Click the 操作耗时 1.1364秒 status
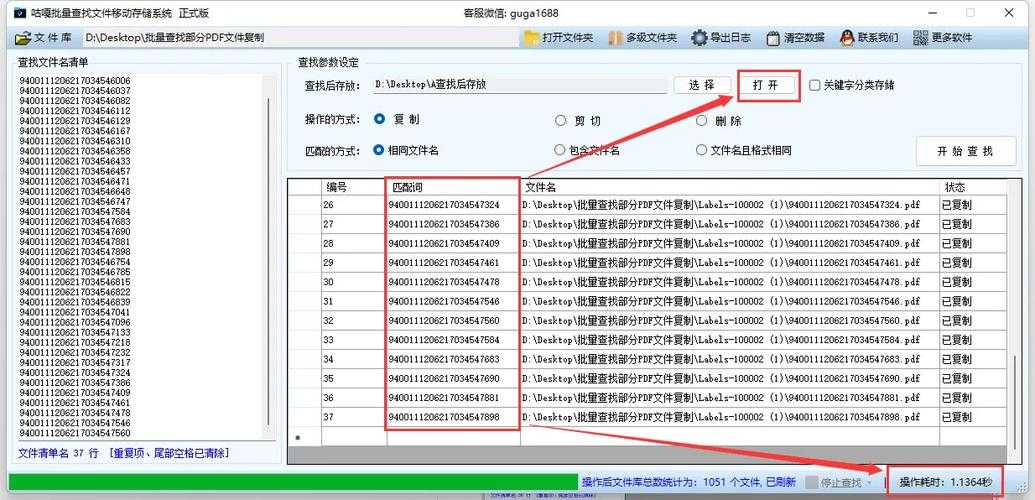 tap(945, 482)
